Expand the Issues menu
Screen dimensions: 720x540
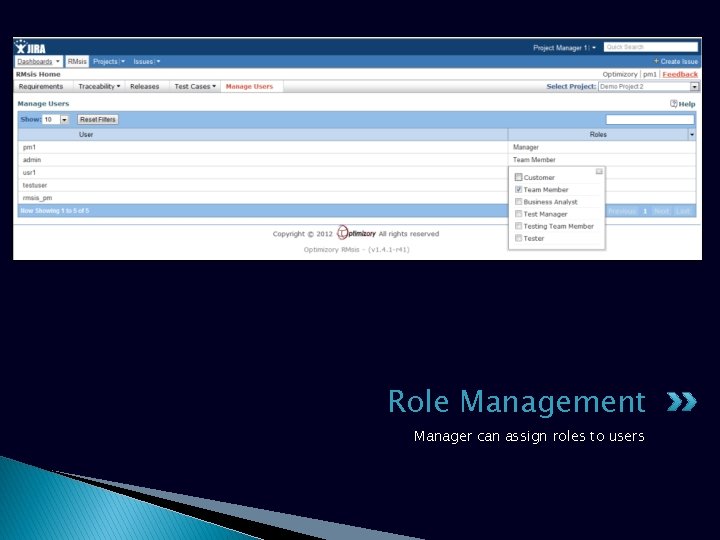146,62
